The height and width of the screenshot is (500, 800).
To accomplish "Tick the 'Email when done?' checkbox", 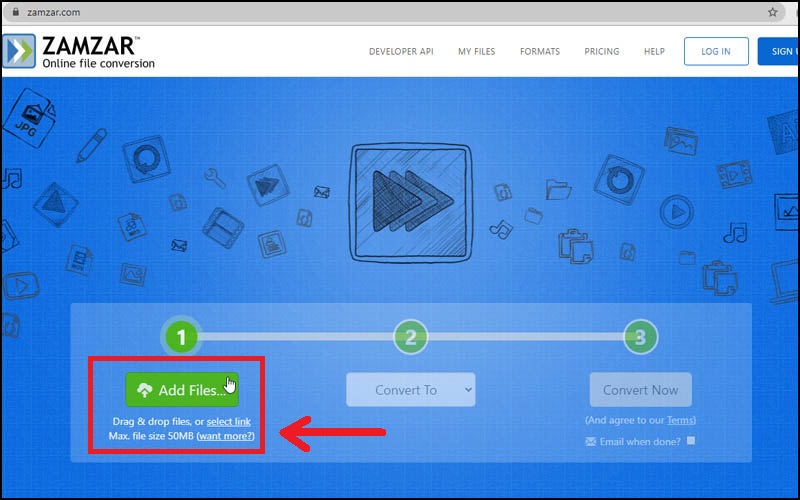I will point(691,440).
